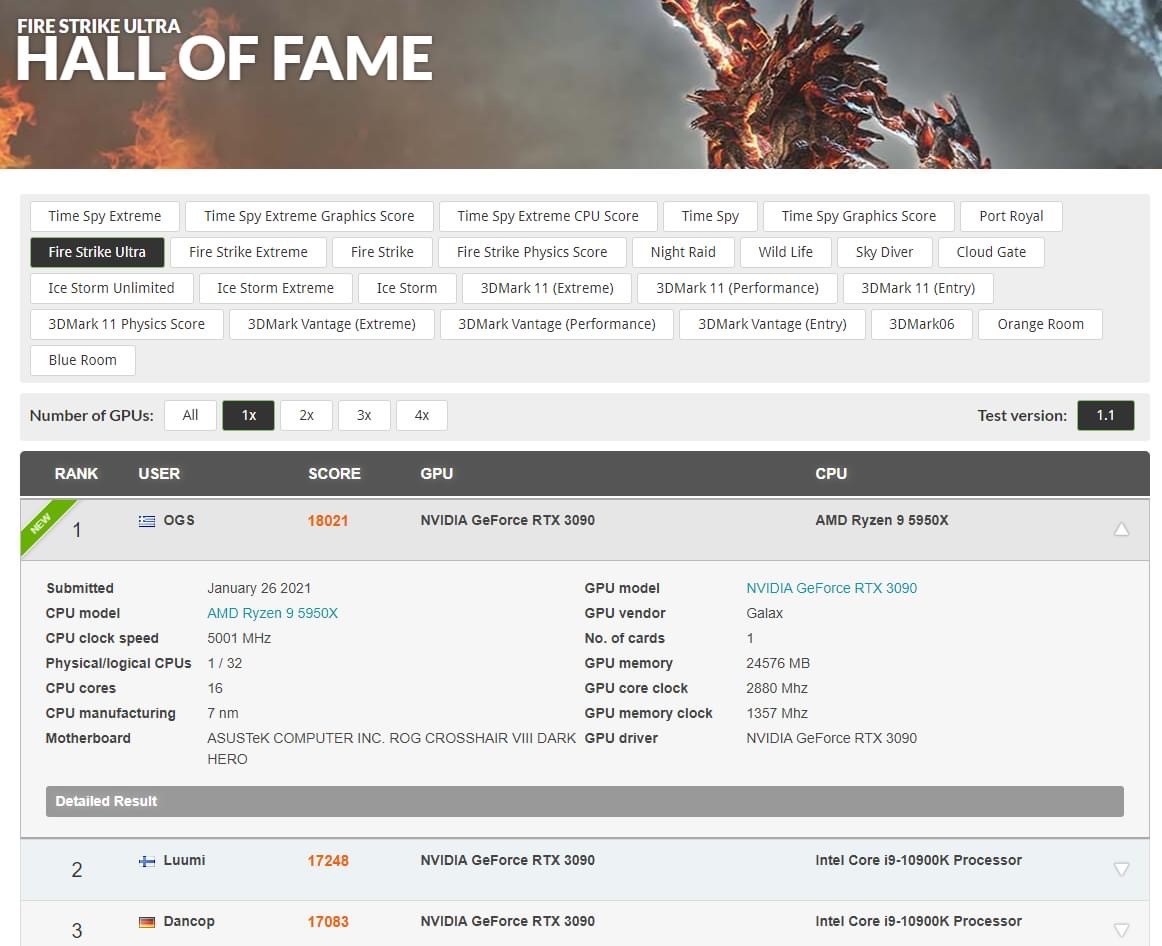Open the 3DMark 11 Physics Score tab
The image size is (1162, 946).
coord(127,324)
